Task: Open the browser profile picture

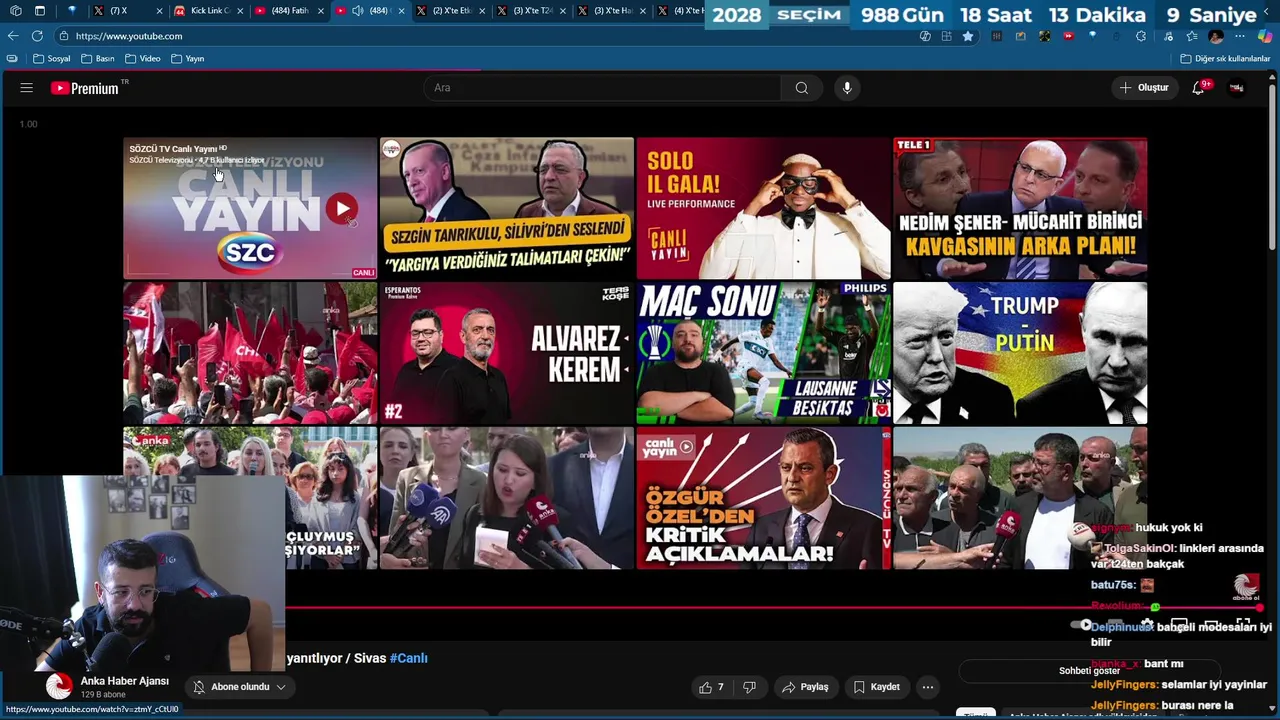Action: tap(1216, 36)
